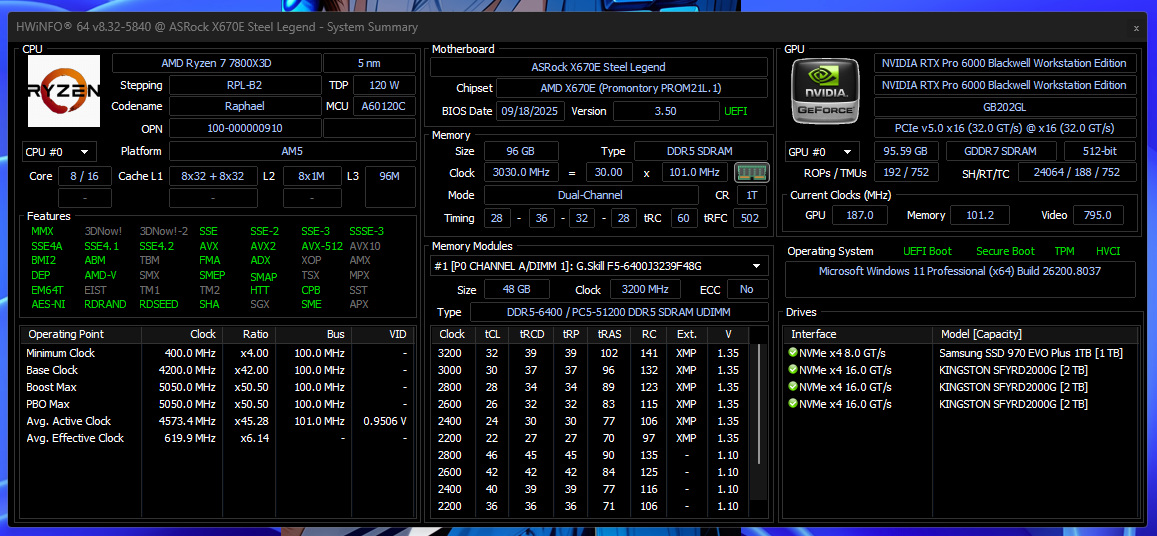Click the Interface column header in Drives
Image resolution: width=1157 pixels, height=536 pixels.
pos(858,334)
